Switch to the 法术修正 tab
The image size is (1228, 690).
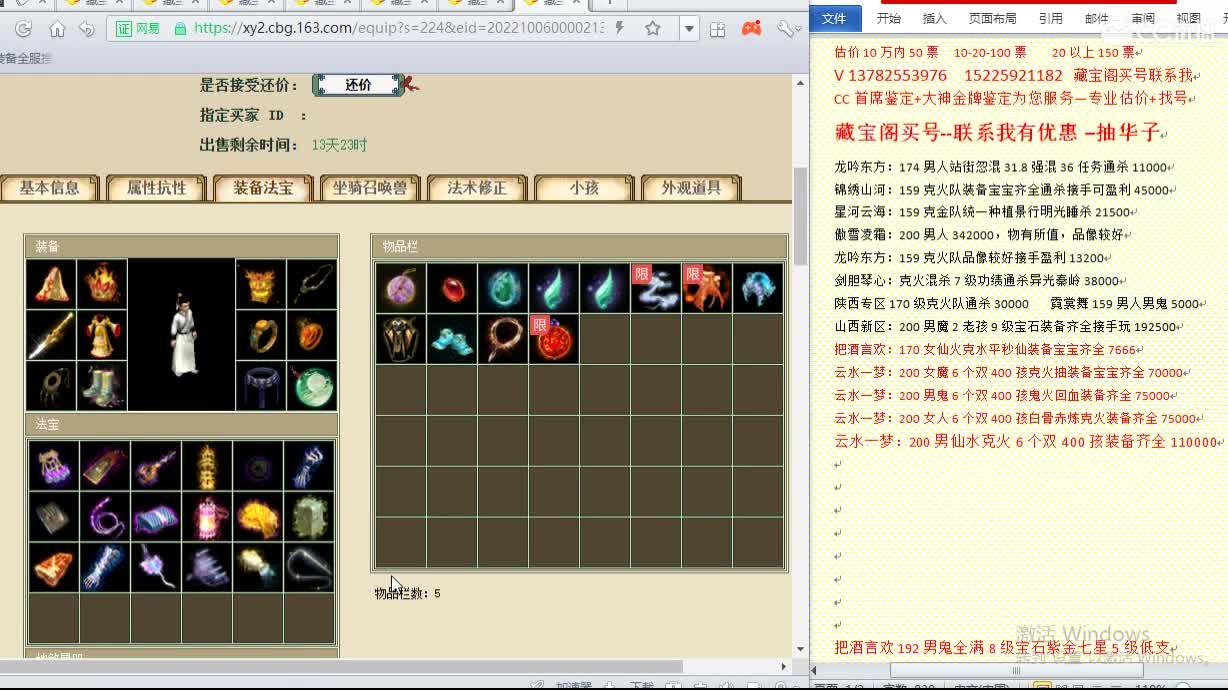[477, 188]
